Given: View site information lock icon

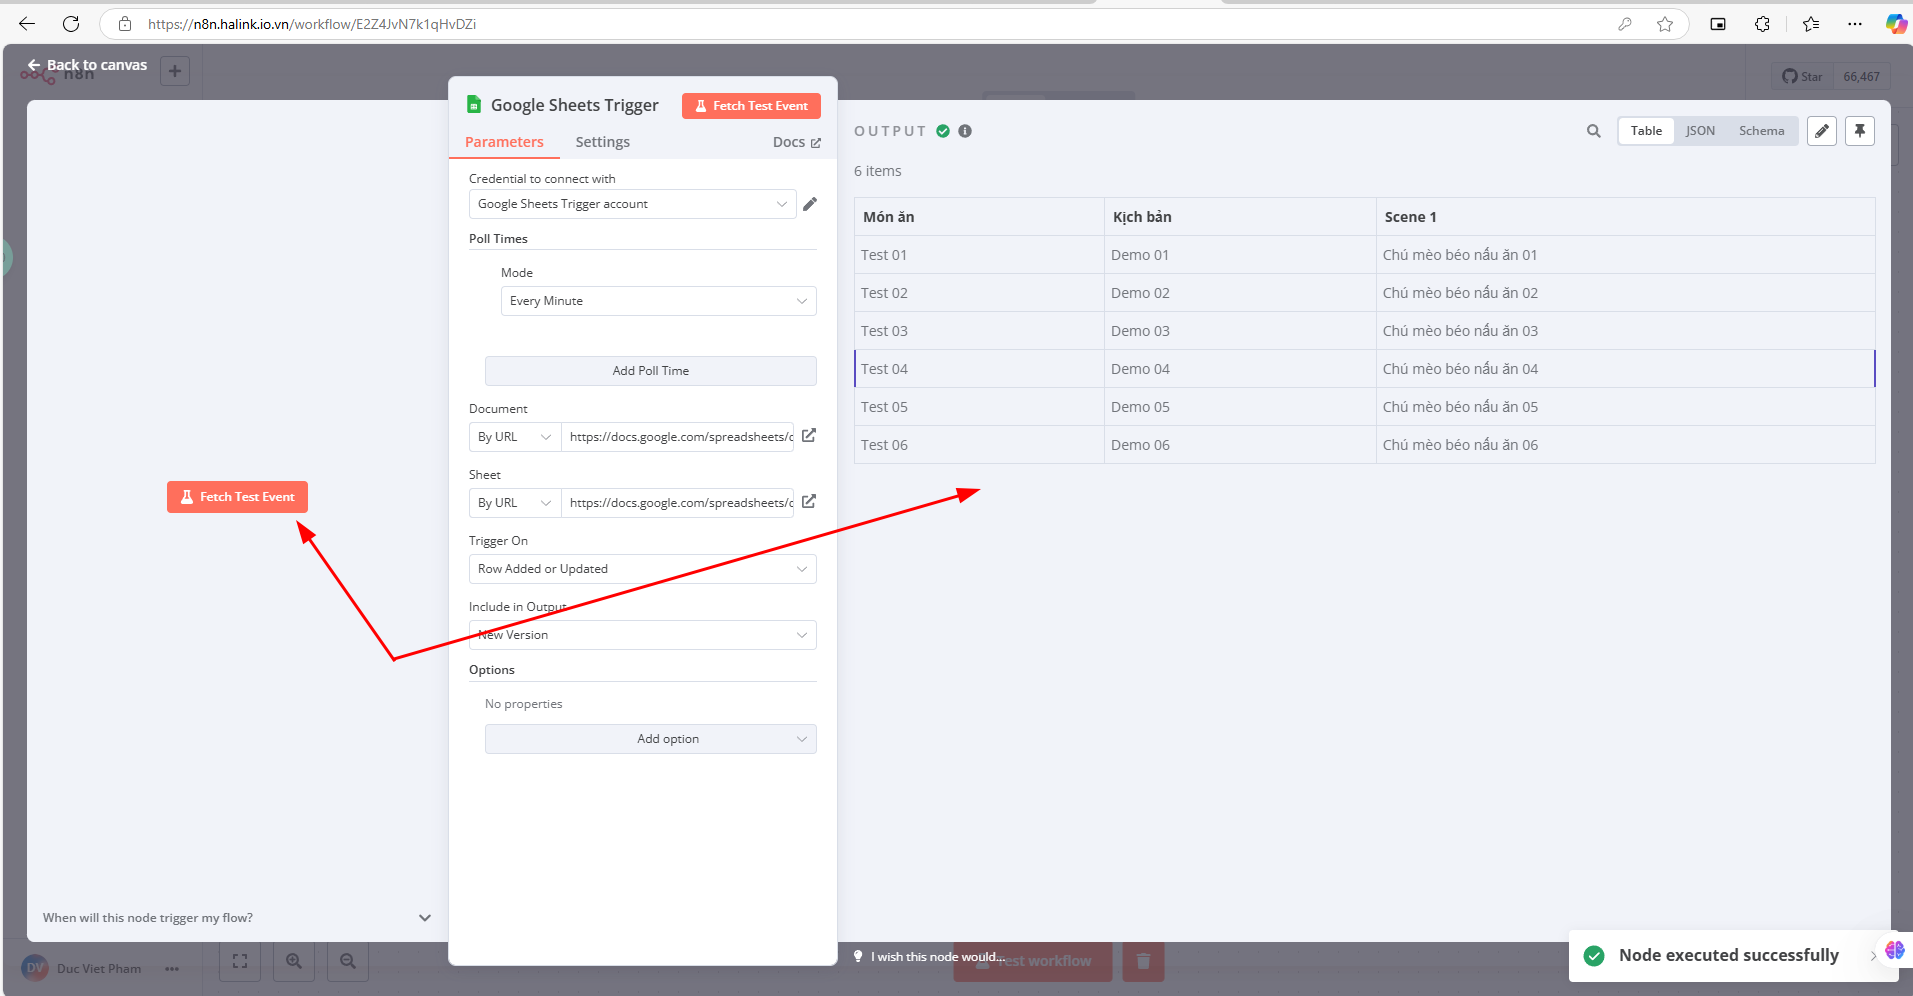Looking at the screenshot, I should point(125,24).
